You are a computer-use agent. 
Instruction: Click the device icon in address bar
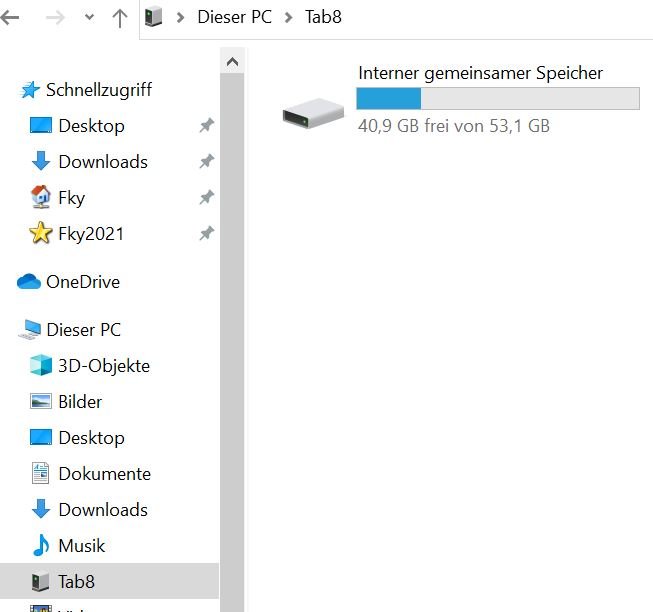(x=153, y=17)
